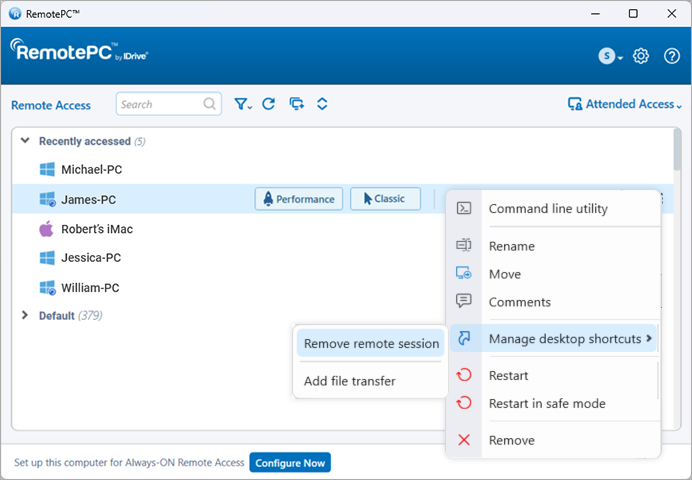Click the expand/collapse all arrows icon

(322, 104)
